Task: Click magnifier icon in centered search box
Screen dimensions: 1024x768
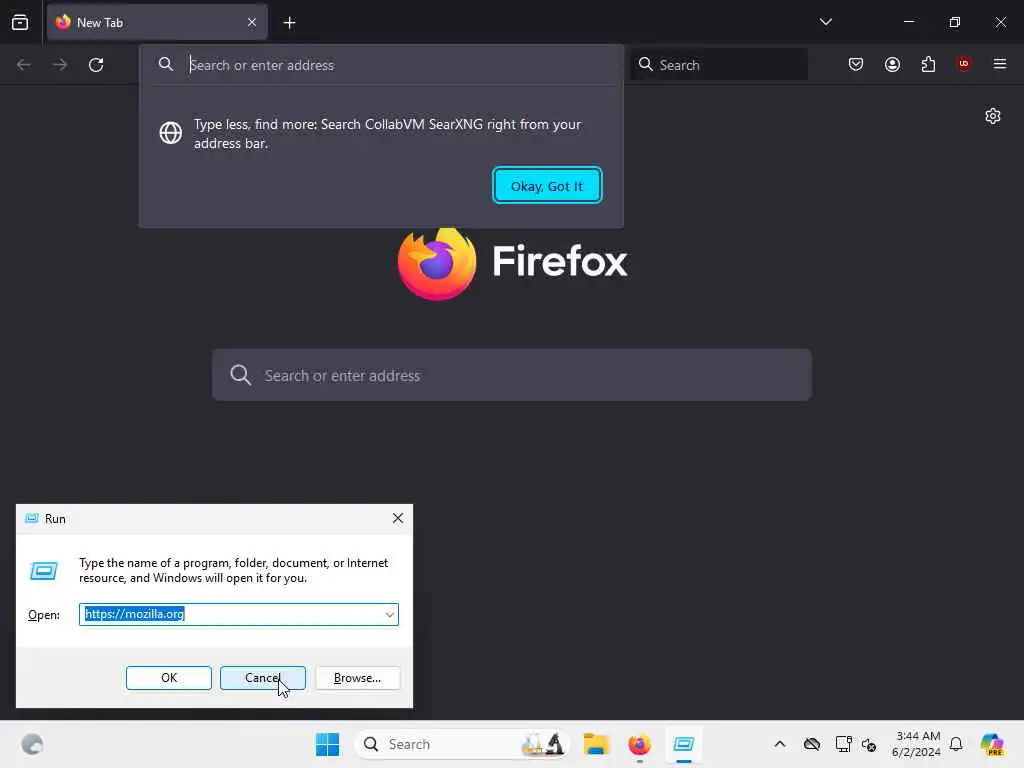Action: 240,375
